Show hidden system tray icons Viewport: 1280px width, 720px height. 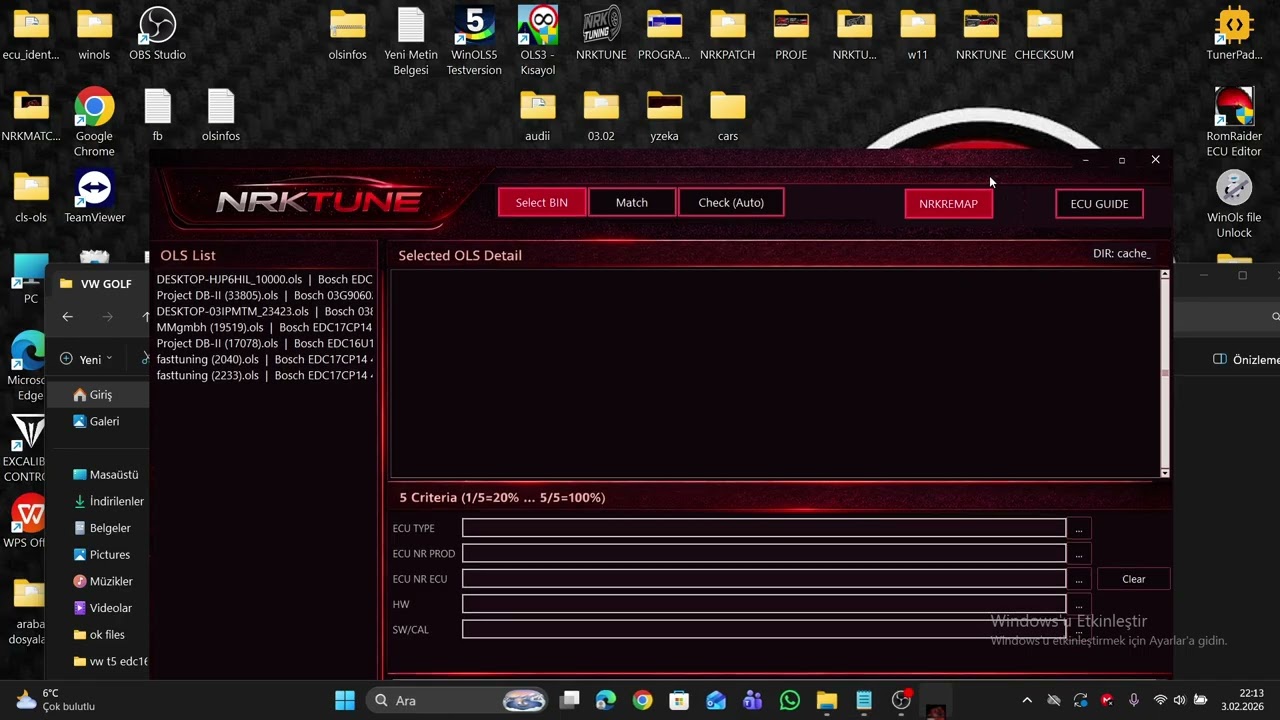pyautogui.click(x=1026, y=700)
